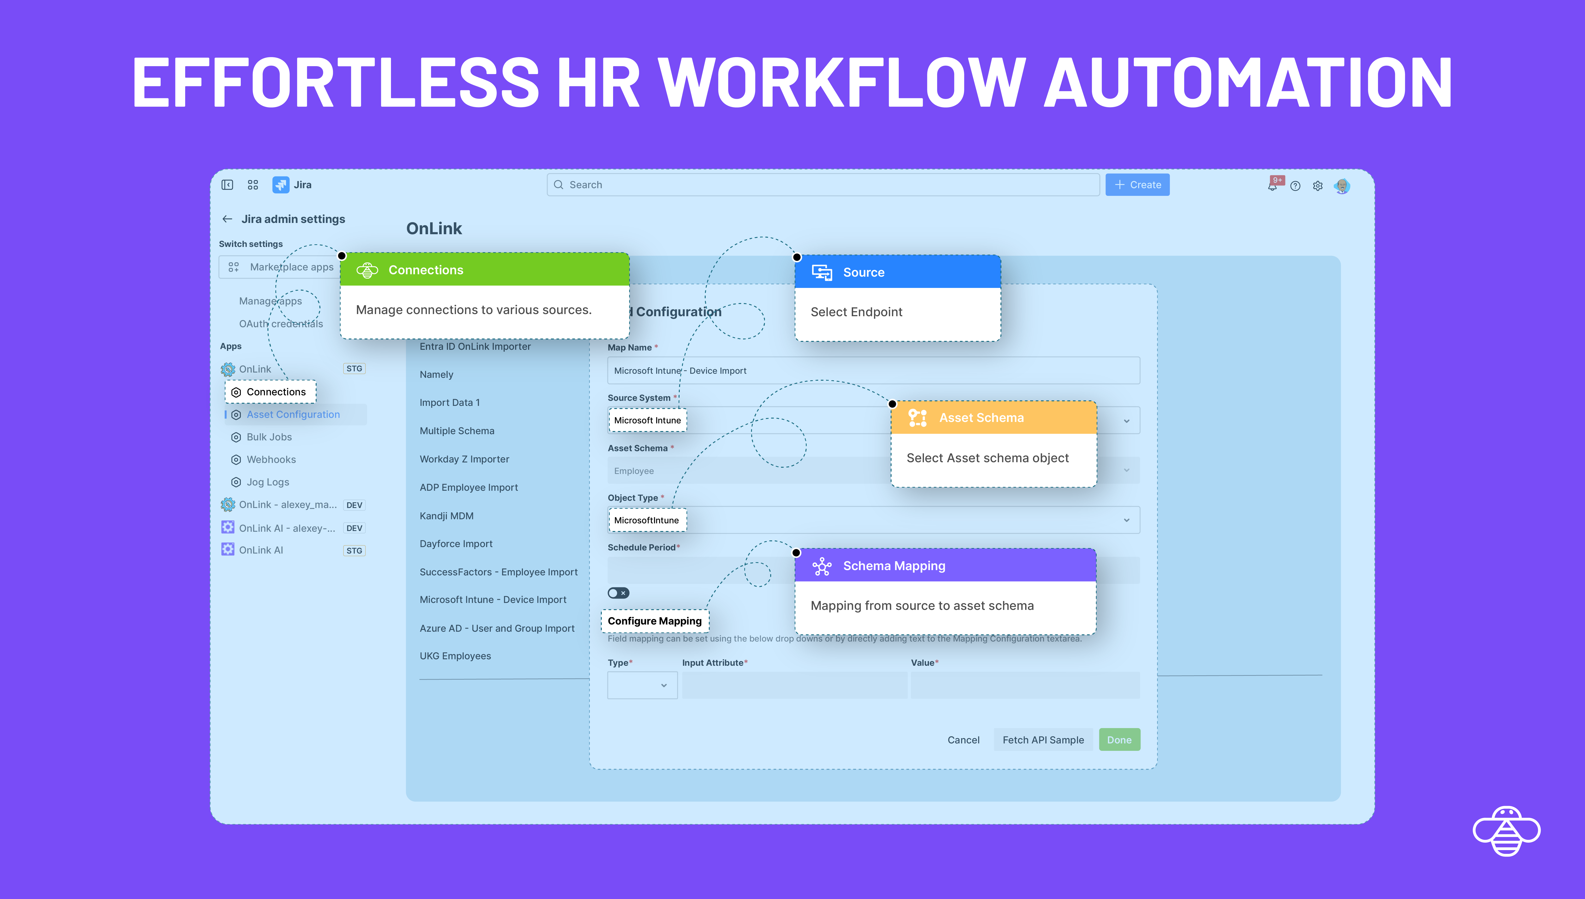Screen dimensions: 1585x899
Task: Click the OnLink AI - alexey DEV app icon
Action: pyautogui.click(x=228, y=528)
